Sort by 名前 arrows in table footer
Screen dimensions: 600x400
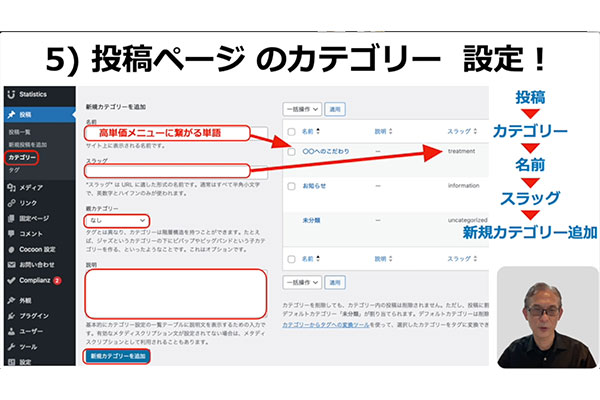318,259
